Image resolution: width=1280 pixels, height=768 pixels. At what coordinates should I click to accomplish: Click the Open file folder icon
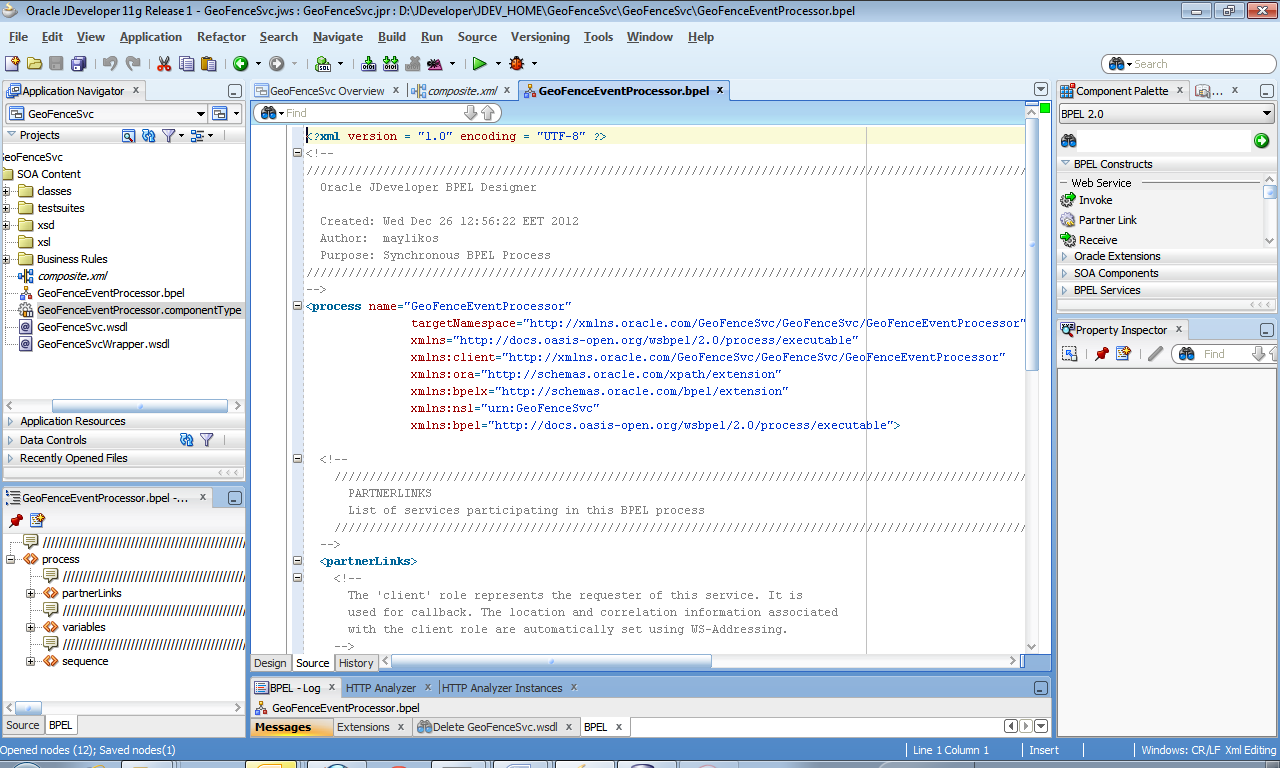[x=34, y=63]
